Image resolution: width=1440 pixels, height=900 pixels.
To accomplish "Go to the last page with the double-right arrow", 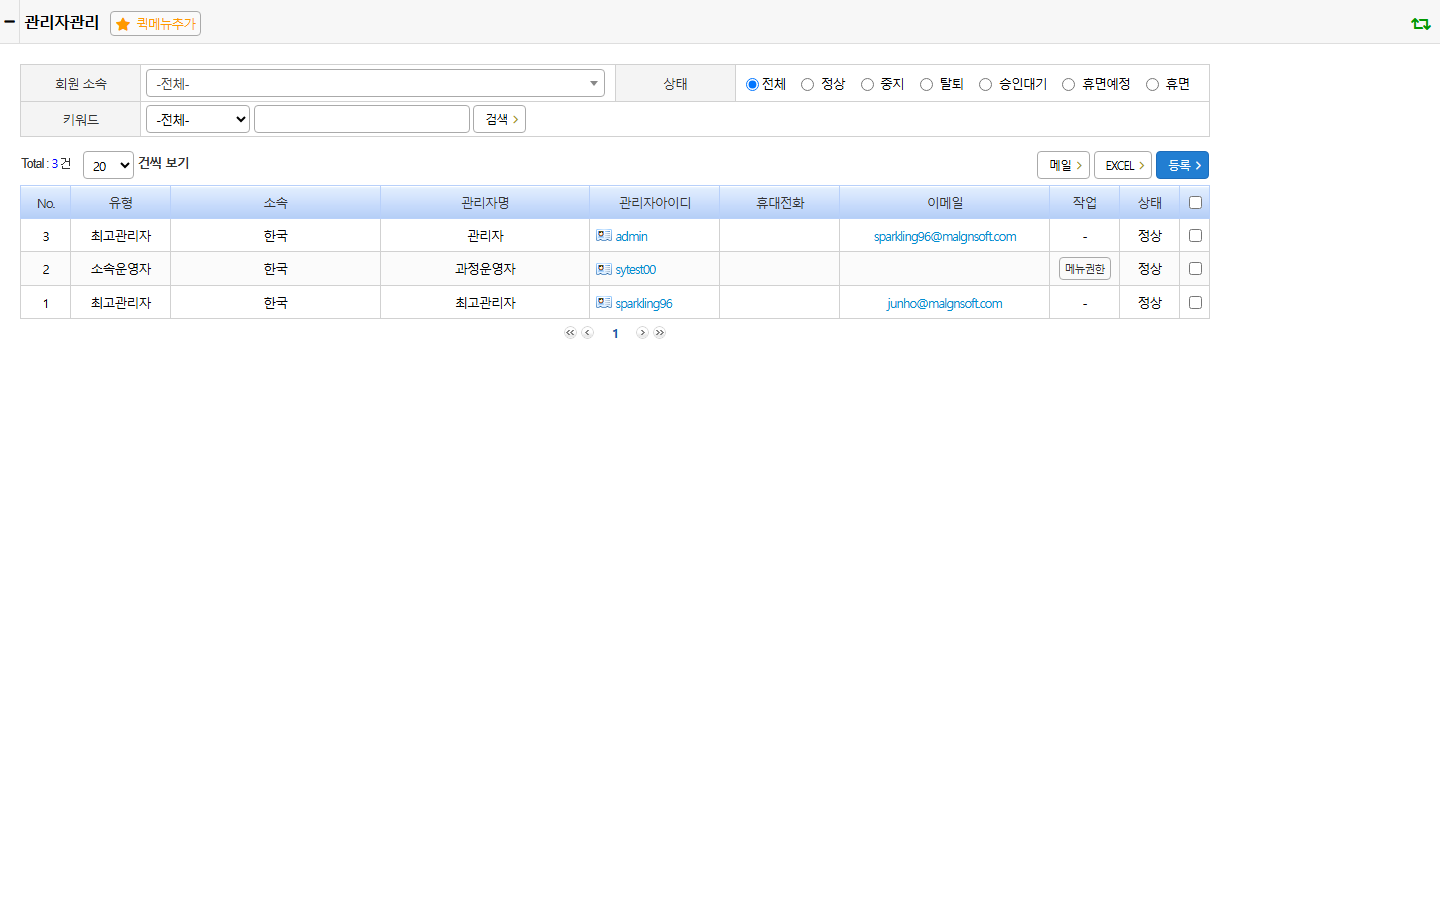I will click(660, 333).
